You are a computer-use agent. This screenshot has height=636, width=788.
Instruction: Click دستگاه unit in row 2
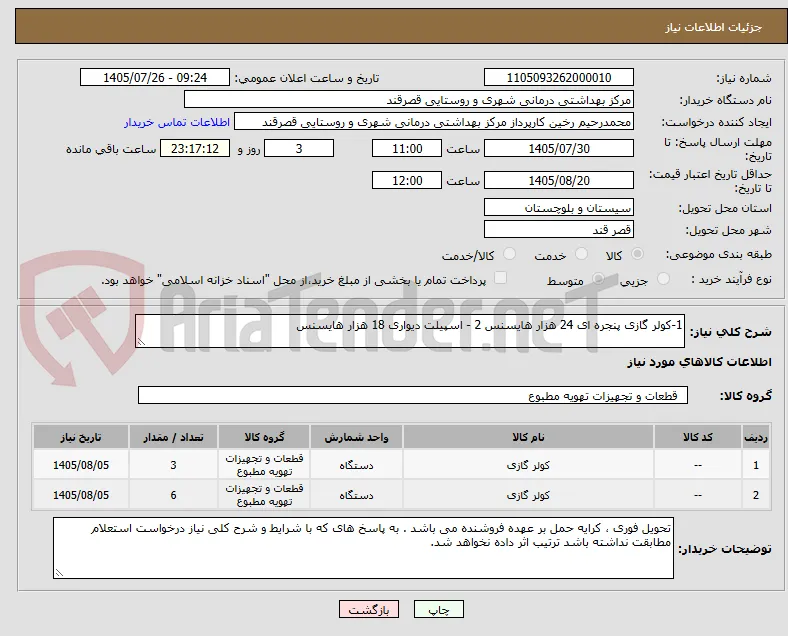pyautogui.click(x=356, y=496)
